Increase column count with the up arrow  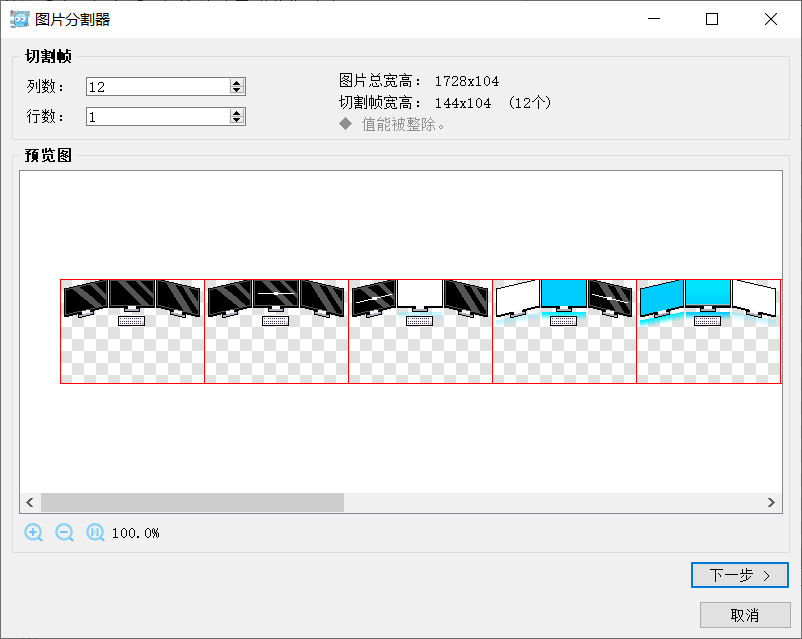tap(237, 83)
